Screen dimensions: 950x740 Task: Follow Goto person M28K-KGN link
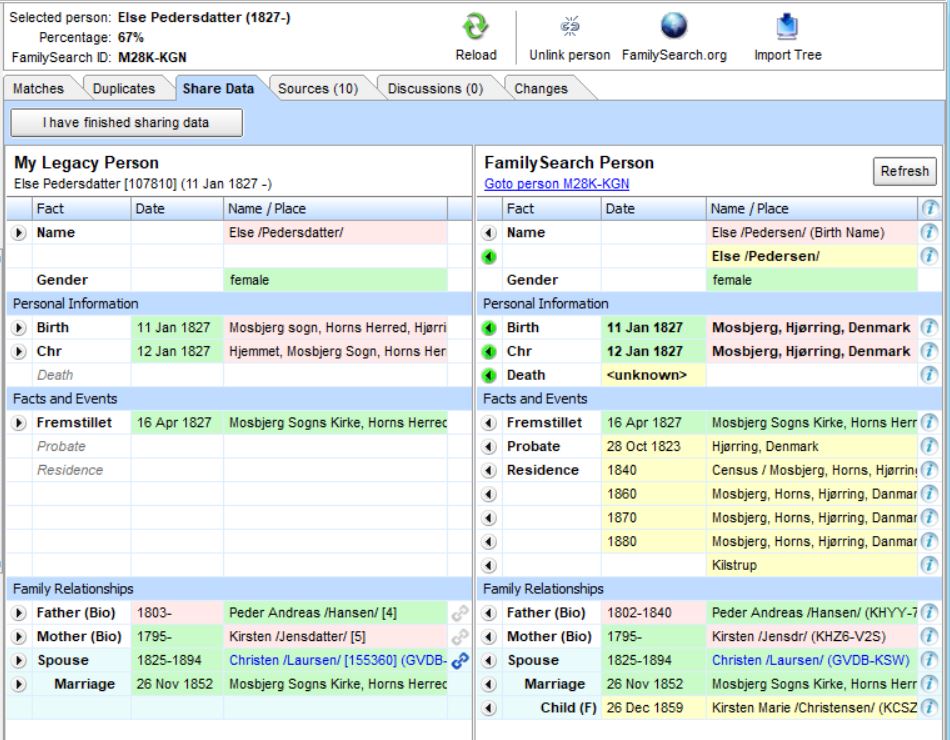556,184
